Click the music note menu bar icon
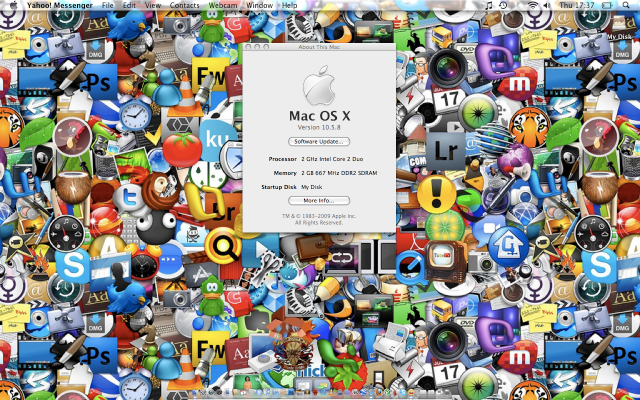This screenshot has height=400, width=640. point(489,5)
